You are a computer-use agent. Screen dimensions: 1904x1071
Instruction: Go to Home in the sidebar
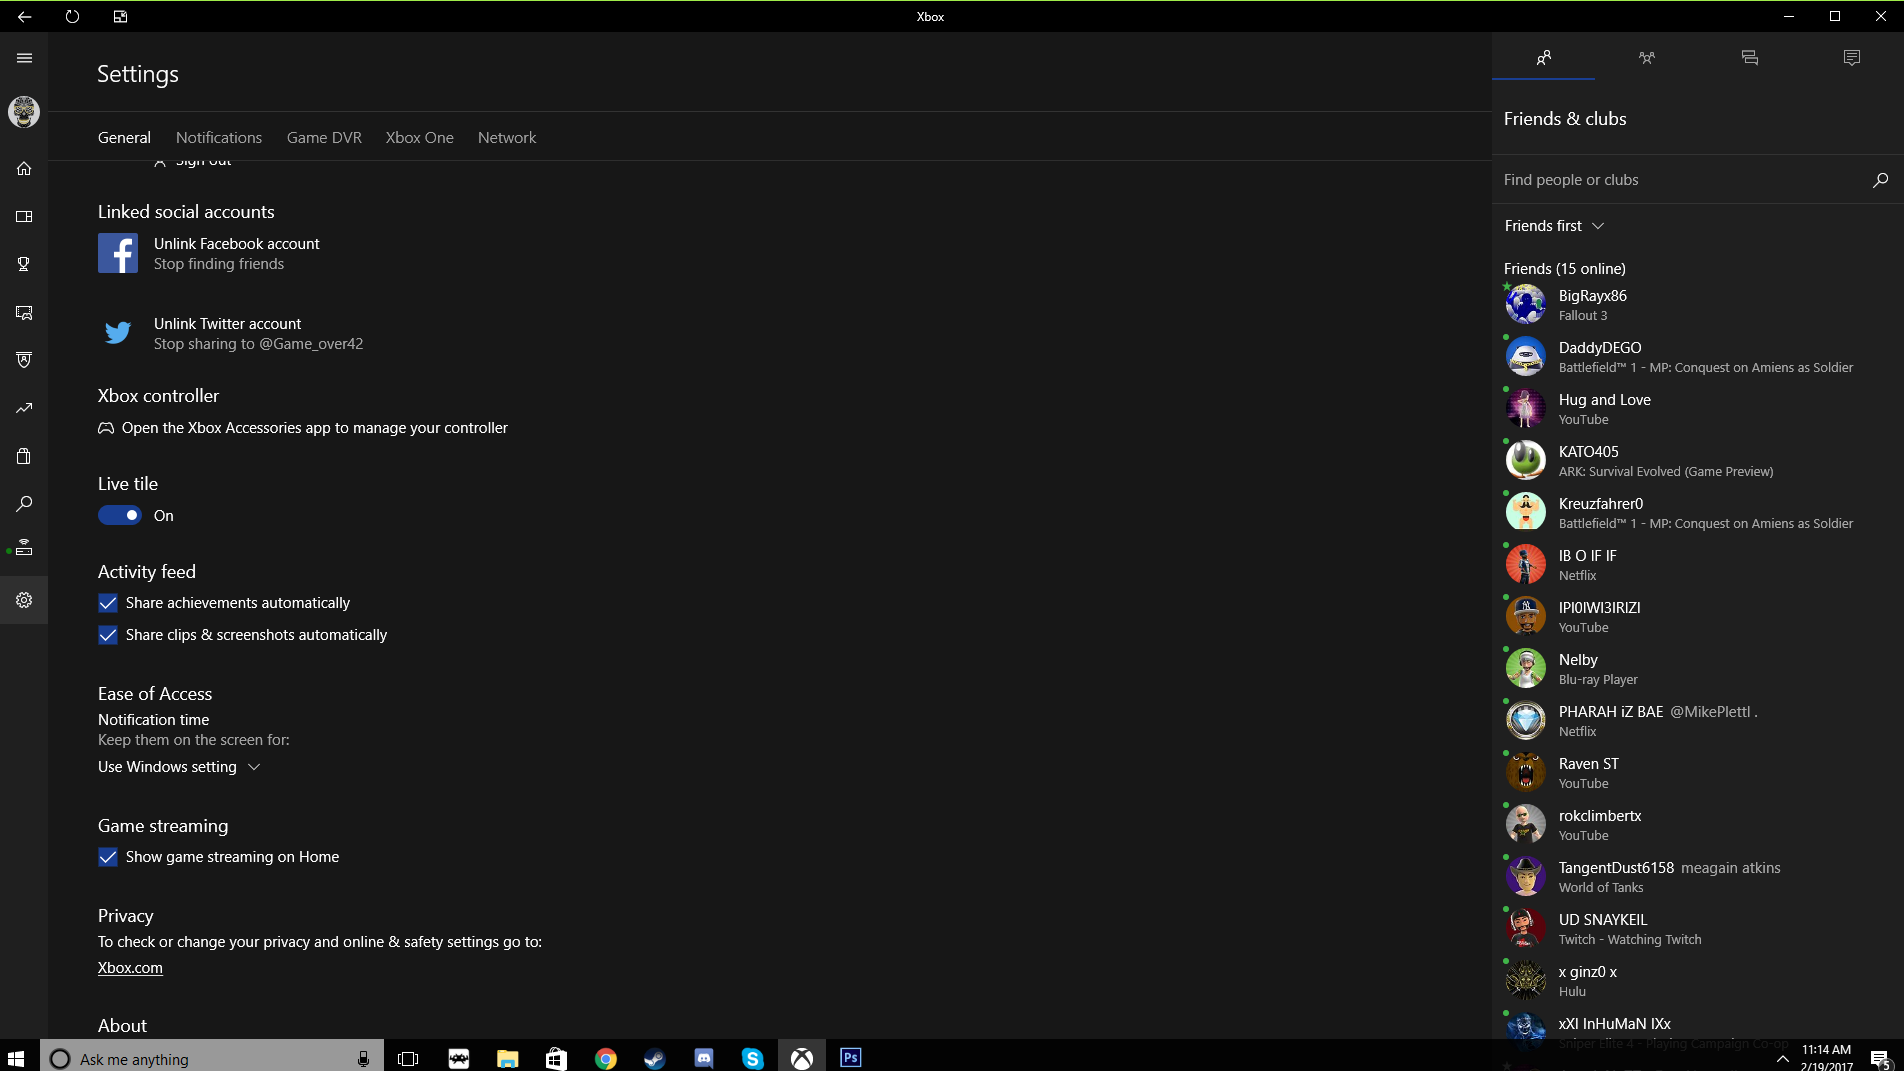pyautogui.click(x=24, y=168)
